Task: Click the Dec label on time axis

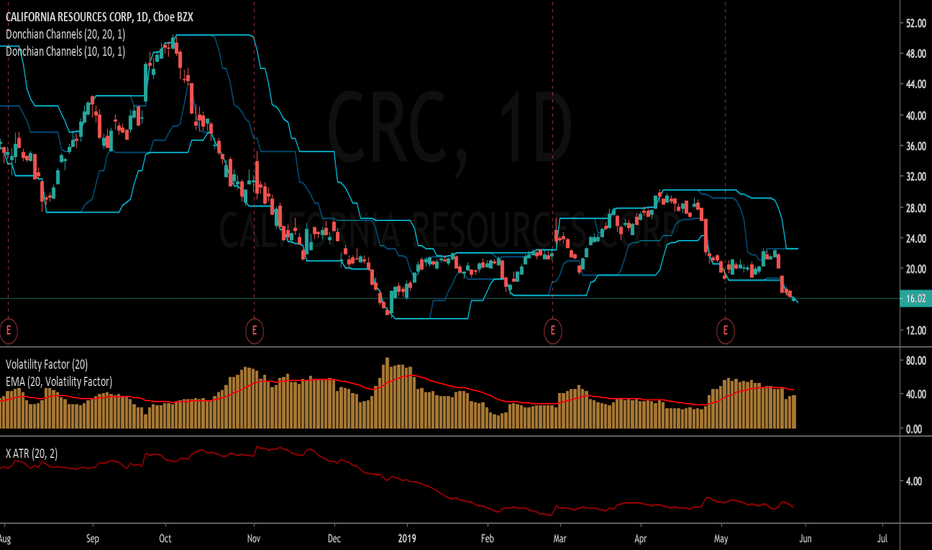Action: [334, 539]
